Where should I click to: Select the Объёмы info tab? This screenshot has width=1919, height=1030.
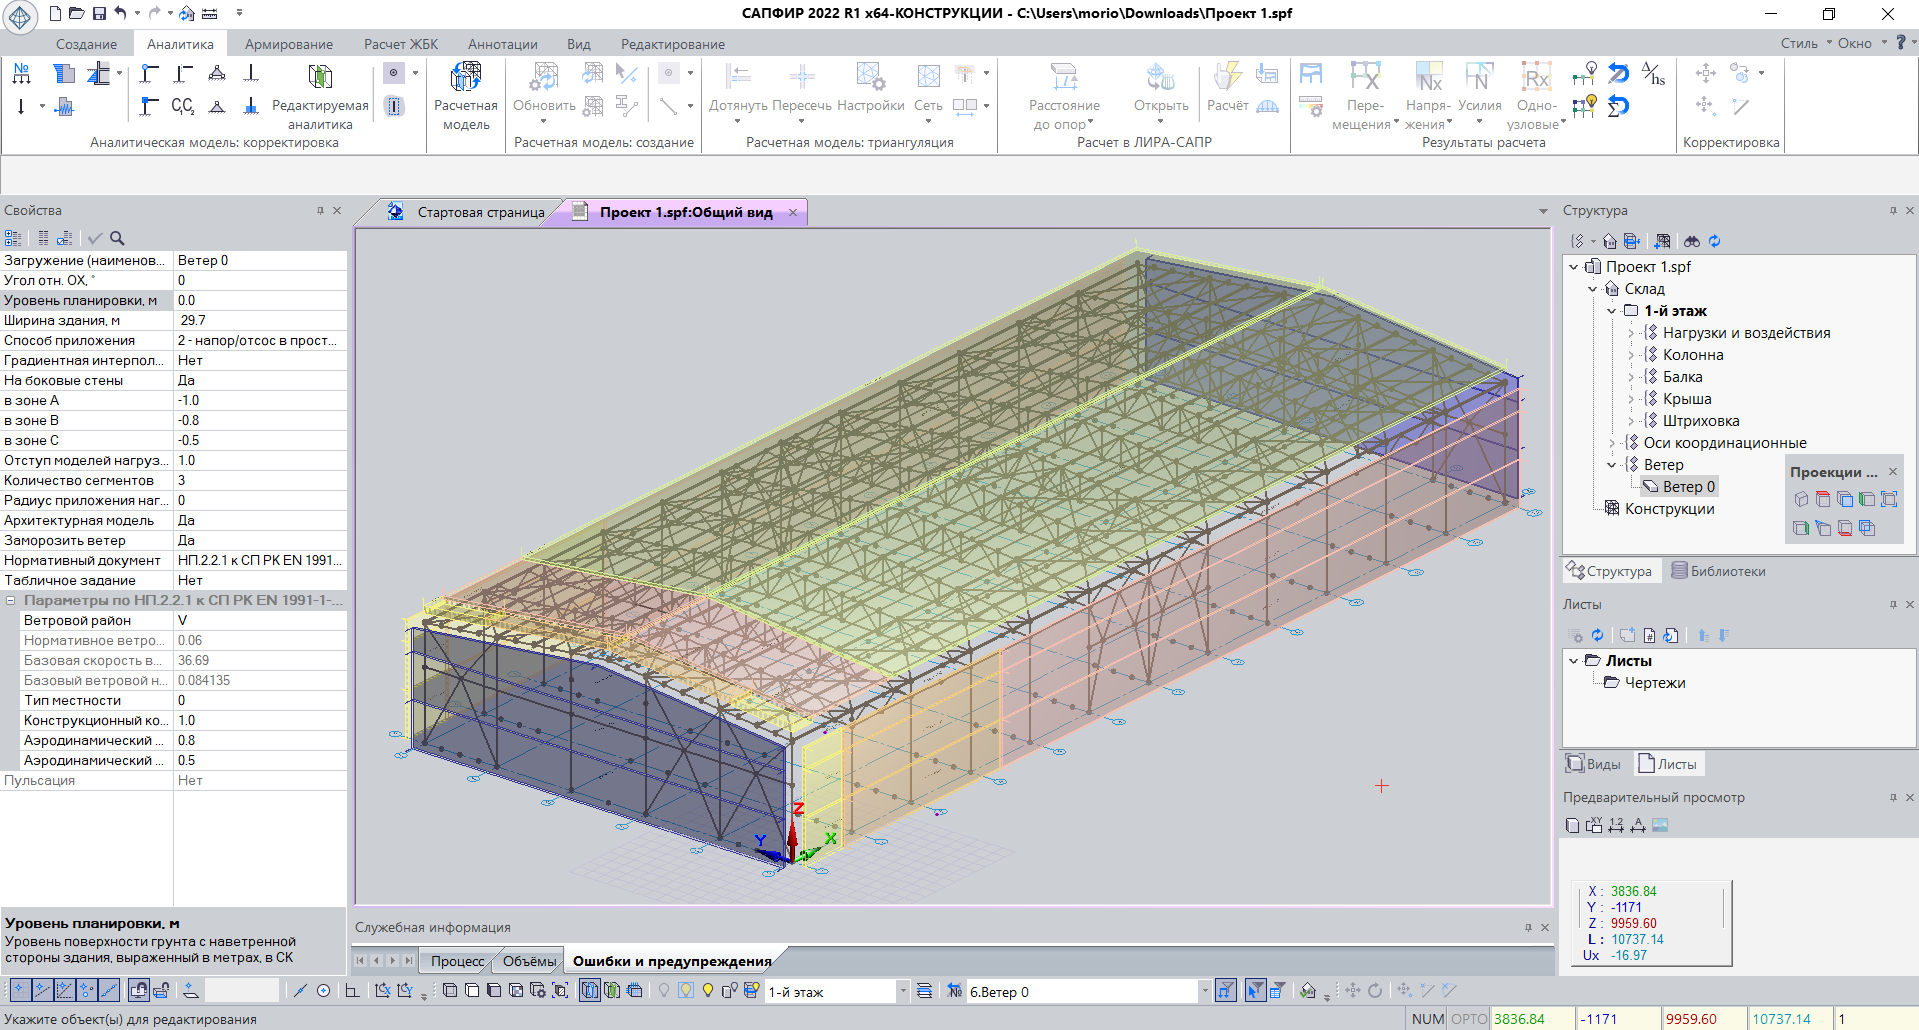pyautogui.click(x=529, y=961)
